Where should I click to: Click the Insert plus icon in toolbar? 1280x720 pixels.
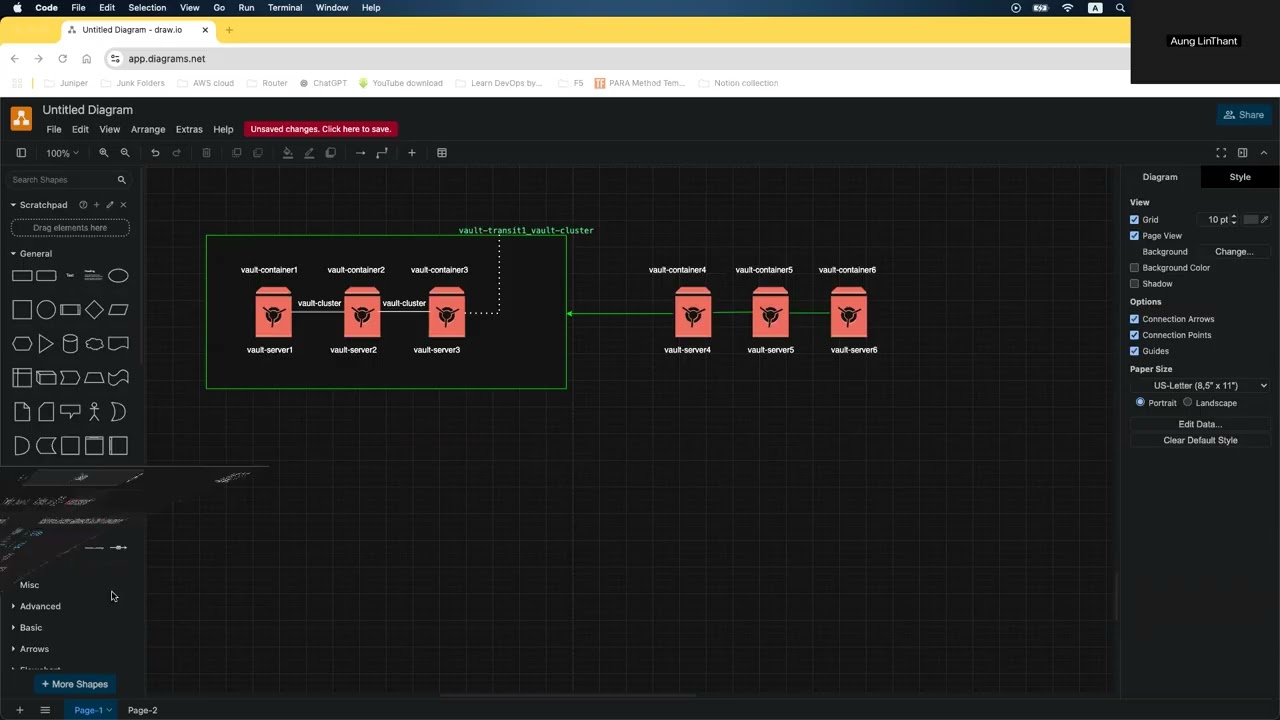(411, 153)
